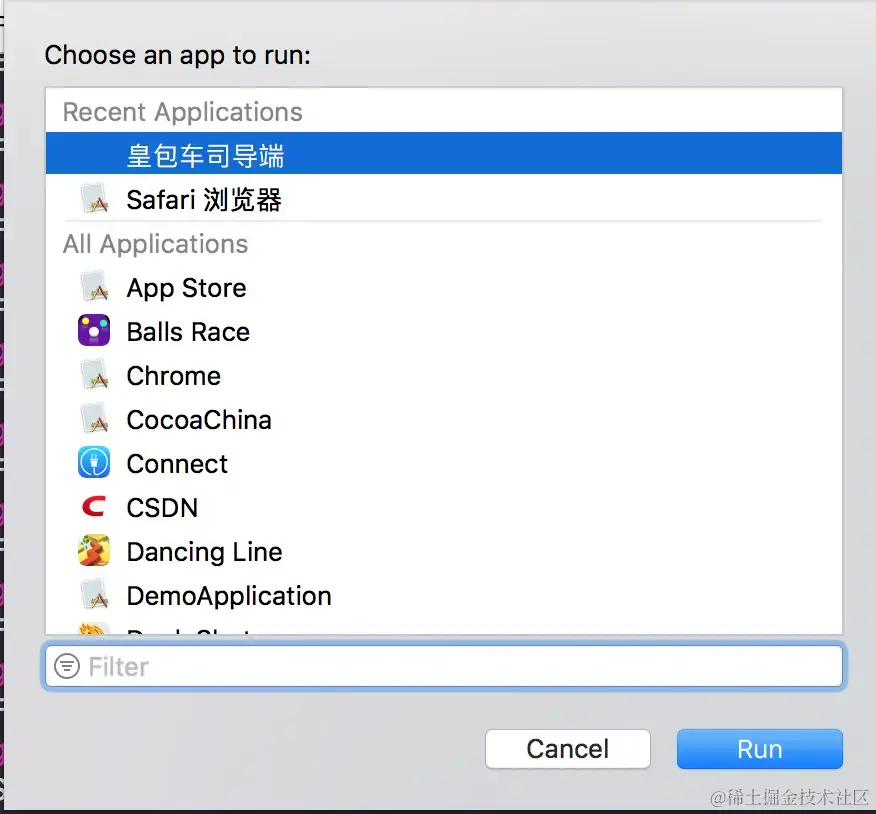Select CSDN from the app list
The height and width of the screenshot is (814, 876).
tap(444, 507)
